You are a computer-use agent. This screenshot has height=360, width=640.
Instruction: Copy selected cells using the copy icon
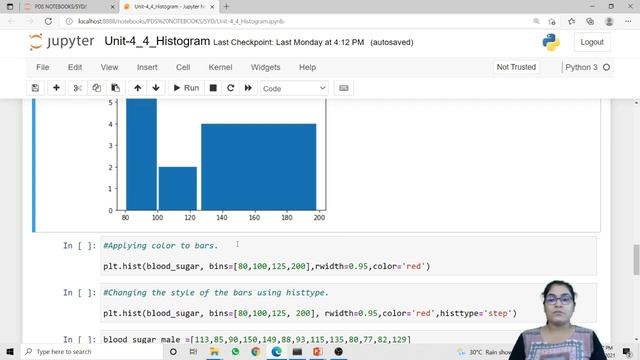[x=96, y=88]
